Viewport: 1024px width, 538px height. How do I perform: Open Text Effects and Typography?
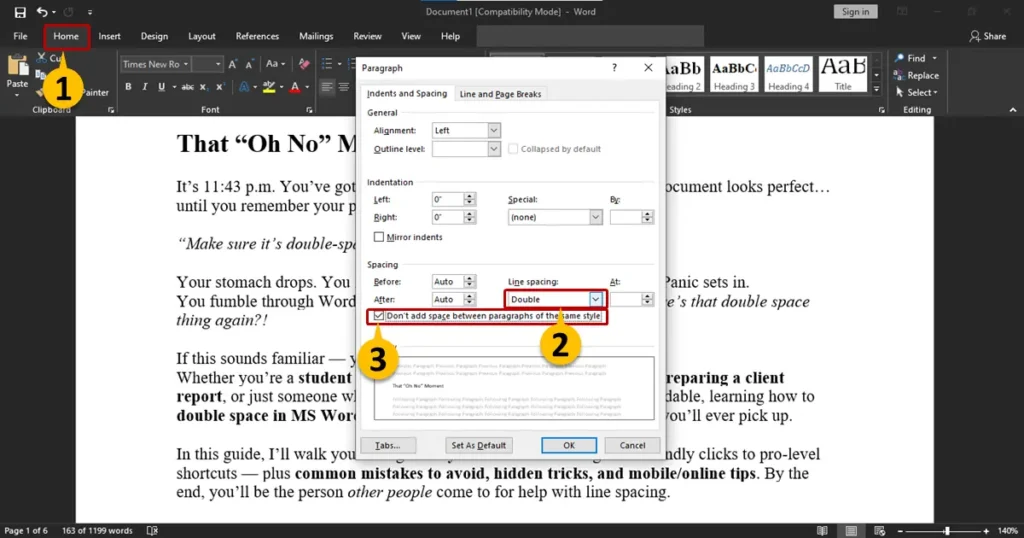[244, 87]
